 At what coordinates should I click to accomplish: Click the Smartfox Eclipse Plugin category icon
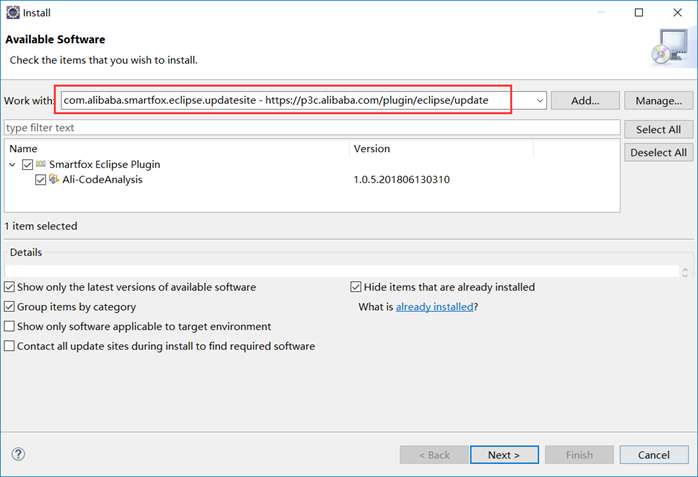click(x=41, y=164)
